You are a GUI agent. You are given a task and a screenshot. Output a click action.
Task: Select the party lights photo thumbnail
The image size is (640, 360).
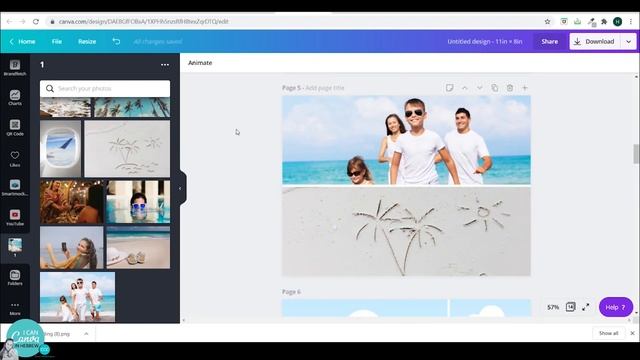(x=71, y=202)
